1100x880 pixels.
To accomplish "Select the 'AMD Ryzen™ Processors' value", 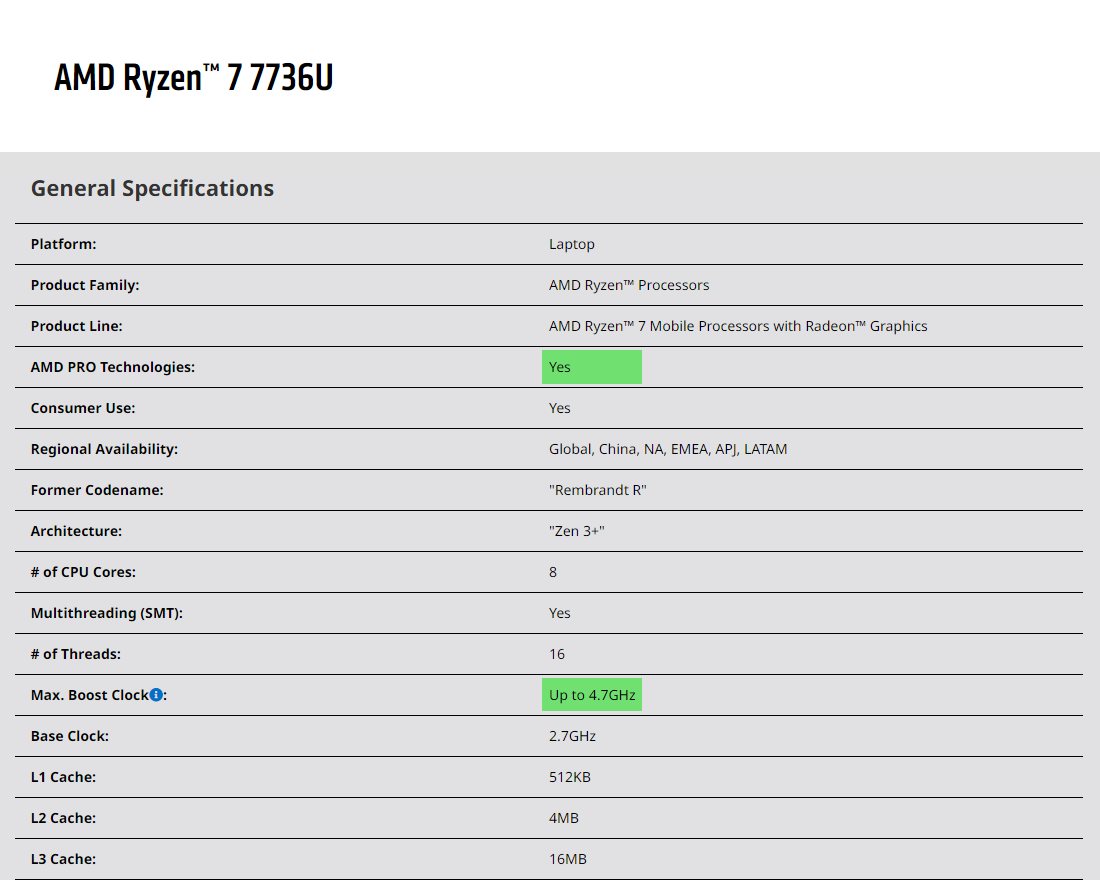I will [x=629, y=285].
